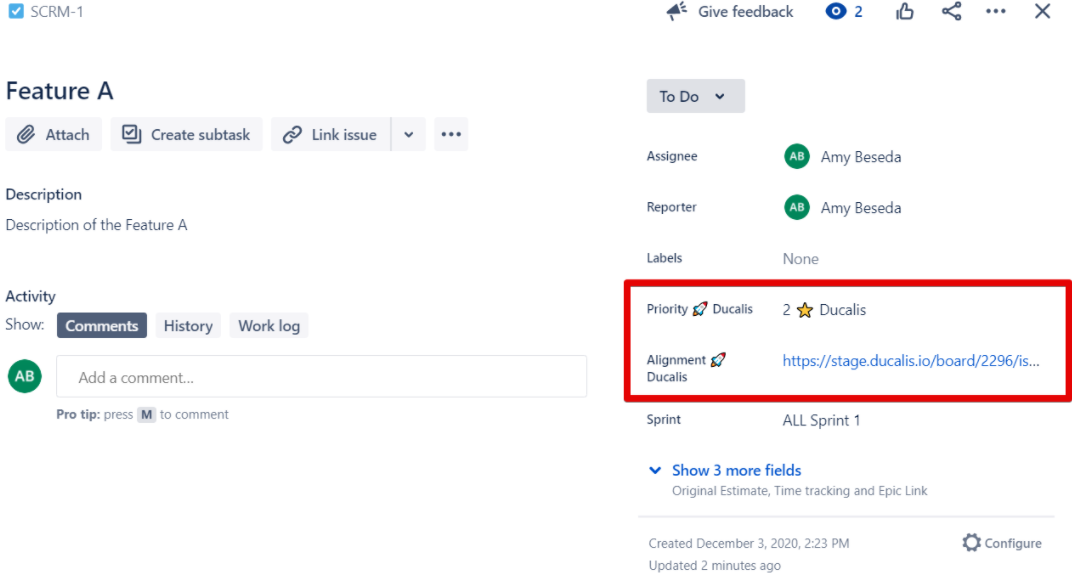The width and height of the screenshot is (1072, 578).
Task: Toggle the watch issue eye icon
Action: click(x=836, y=12)
